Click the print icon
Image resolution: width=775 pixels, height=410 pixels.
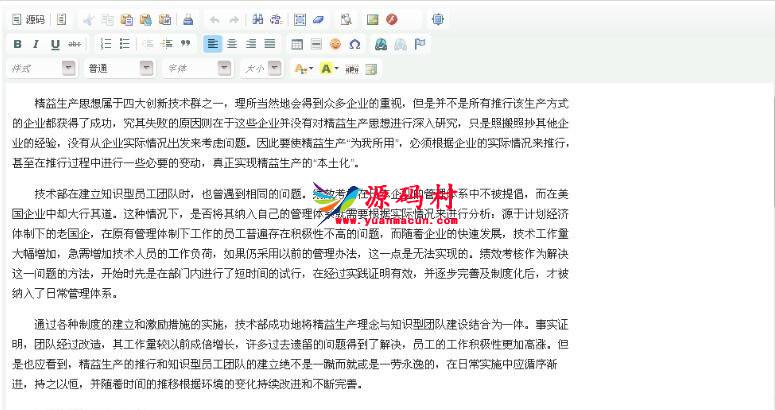pos(188,19)
